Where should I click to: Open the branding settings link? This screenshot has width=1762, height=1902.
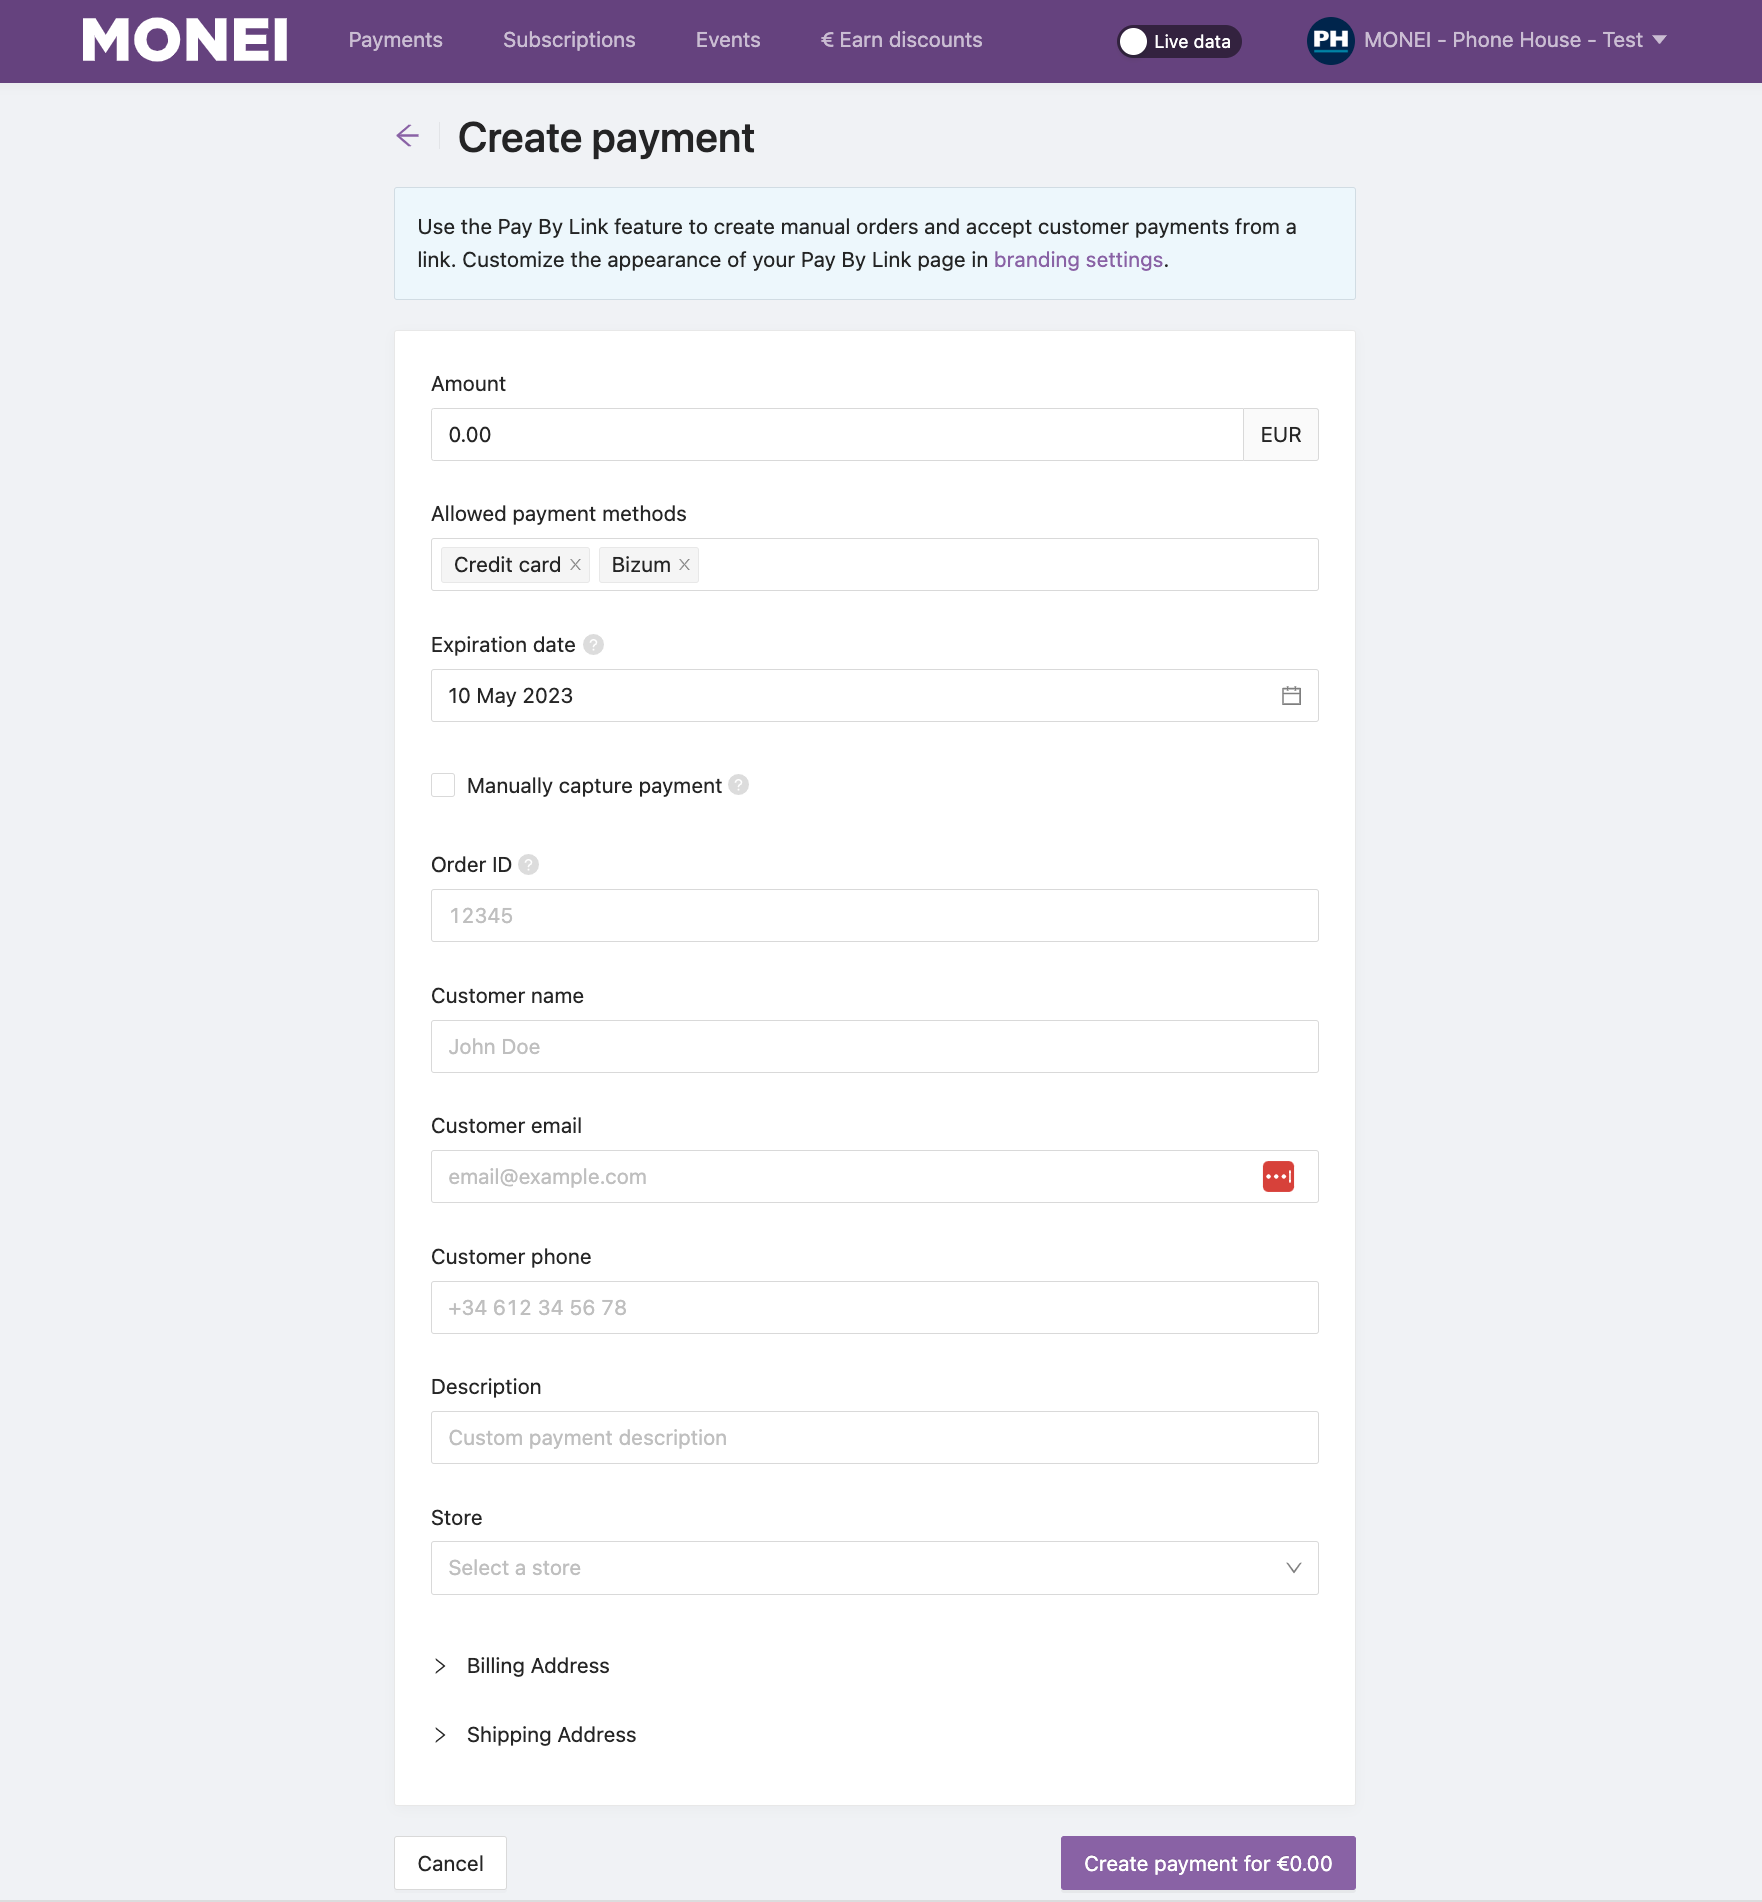[1078, 260]
